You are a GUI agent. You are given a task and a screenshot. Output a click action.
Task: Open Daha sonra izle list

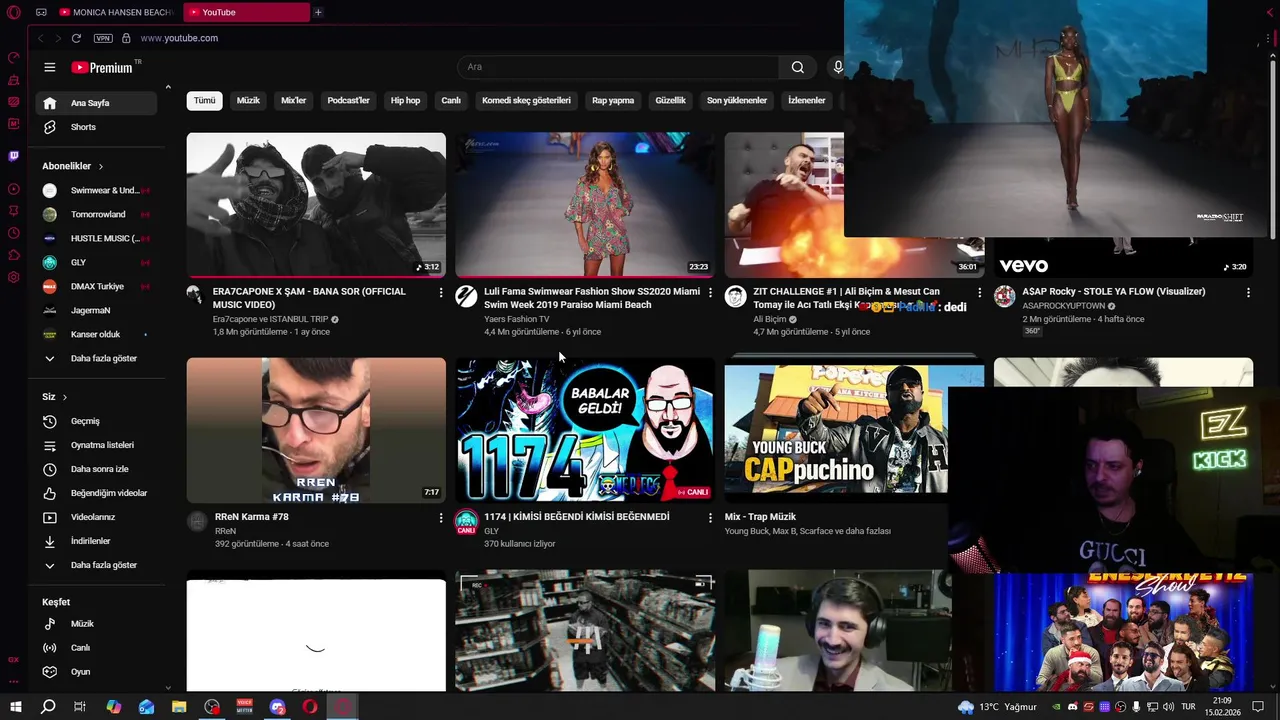coord(96,469)
